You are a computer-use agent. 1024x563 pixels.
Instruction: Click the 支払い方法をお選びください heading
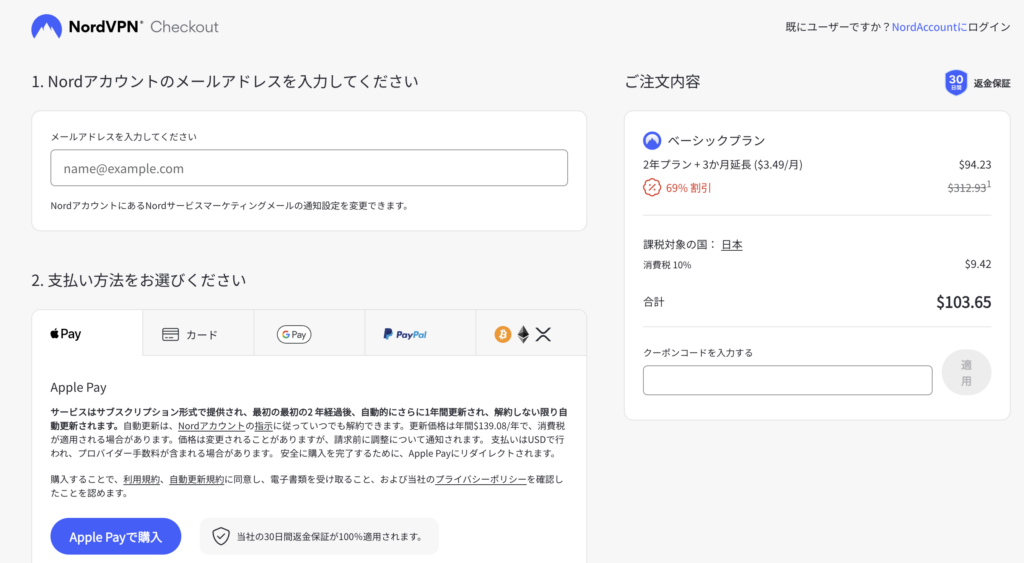point(138,280)
